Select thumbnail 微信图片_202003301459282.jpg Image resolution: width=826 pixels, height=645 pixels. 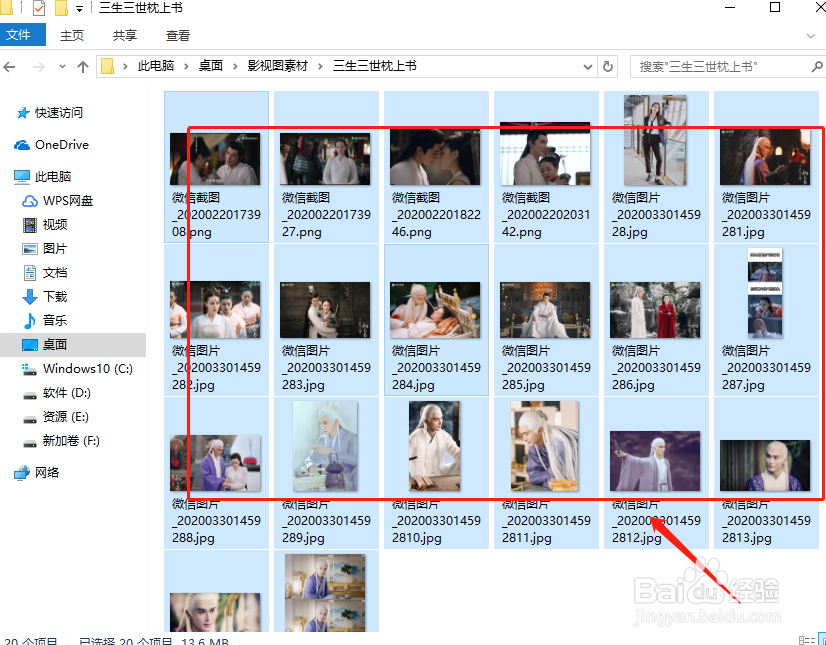[x=215, y=310]
